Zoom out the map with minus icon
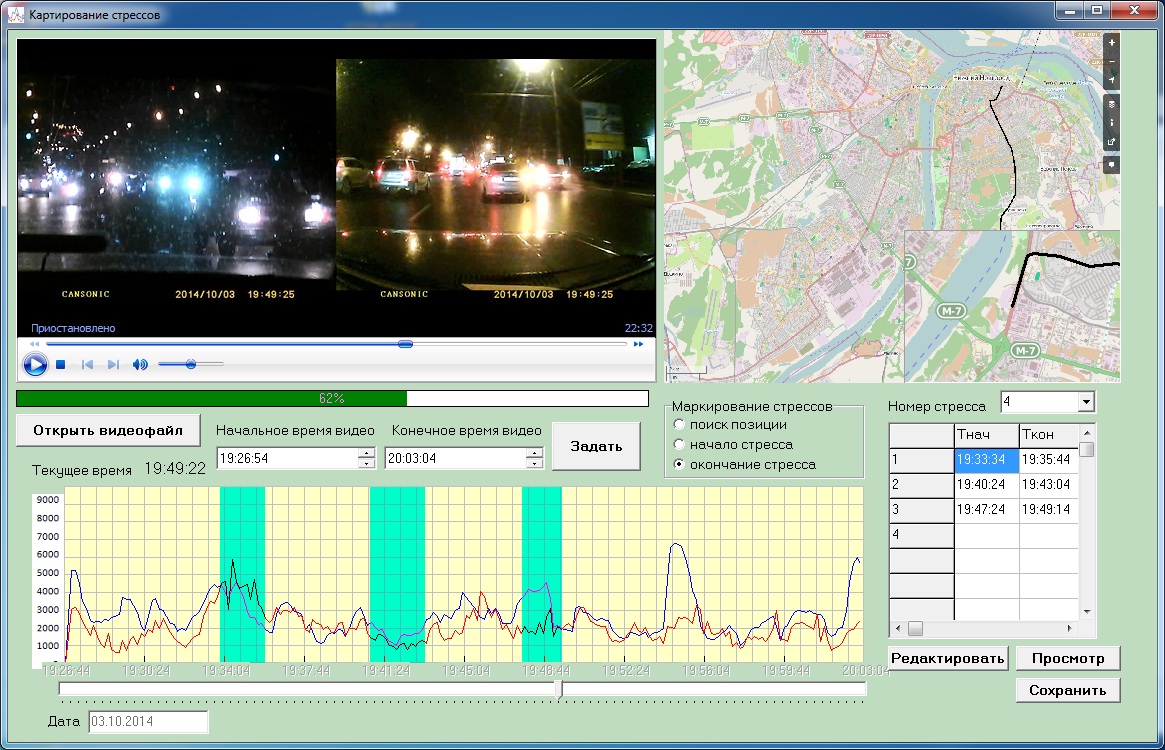Screen dimensions: 1165x750 1111,62
